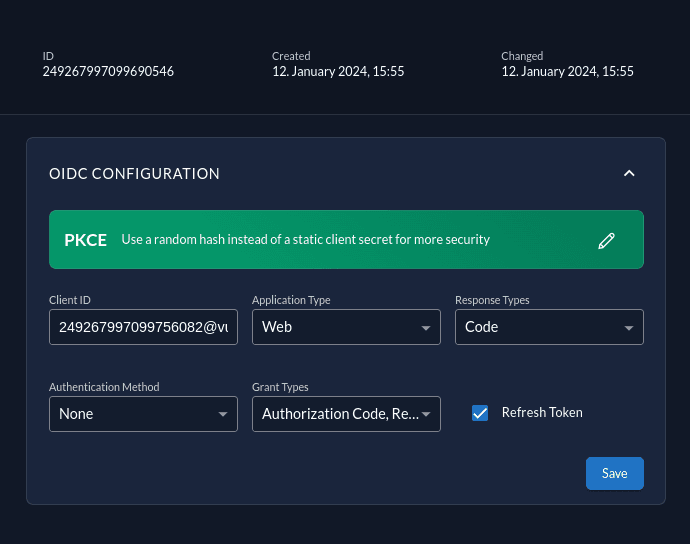Click the arrow icon of Application Type
Screen dimensions: 690x544
tap(425, 328)
